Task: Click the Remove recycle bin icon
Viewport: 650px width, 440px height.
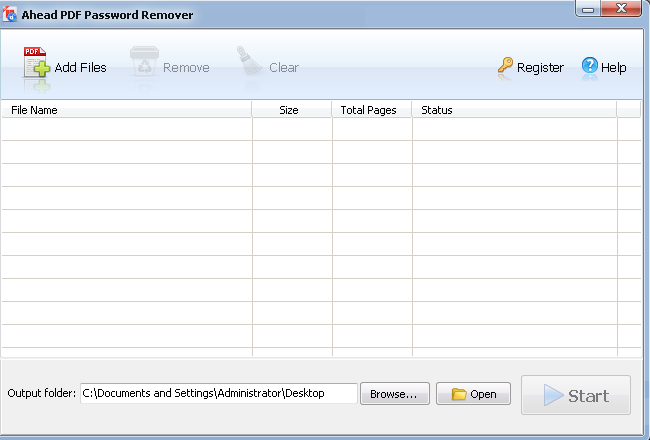Action: point(144,61)
